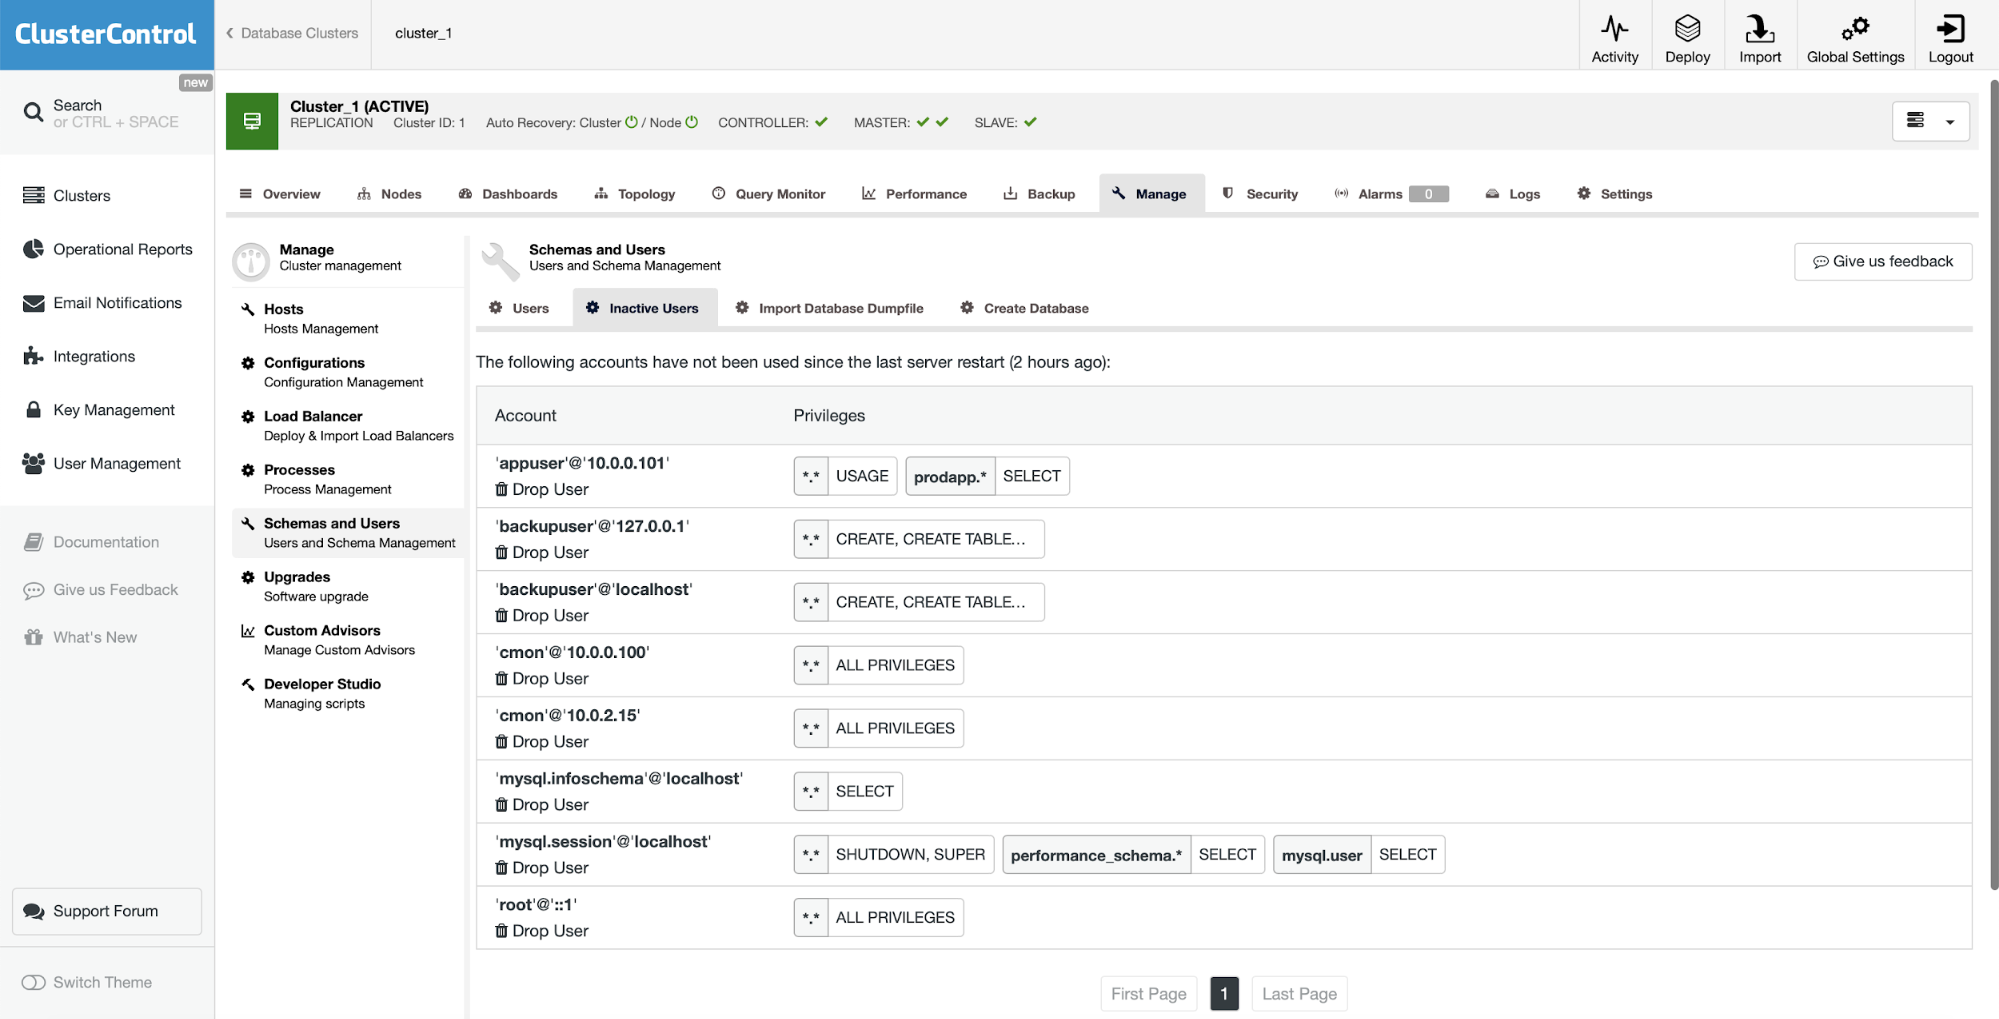The image size is (1999, 1019).
Task: Click the vertical page scrollbar
Action: coord(1993,485)
